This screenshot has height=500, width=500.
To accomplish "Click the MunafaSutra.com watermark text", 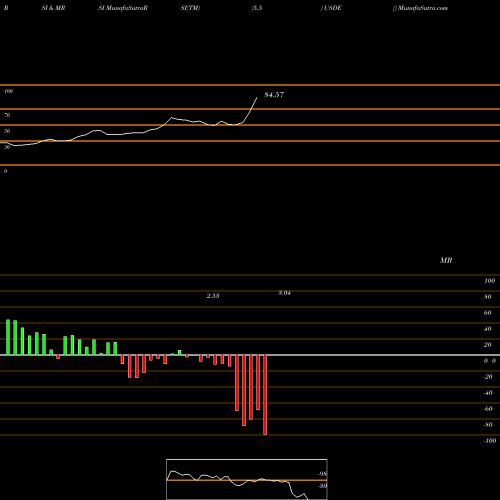I will (421, 8).
